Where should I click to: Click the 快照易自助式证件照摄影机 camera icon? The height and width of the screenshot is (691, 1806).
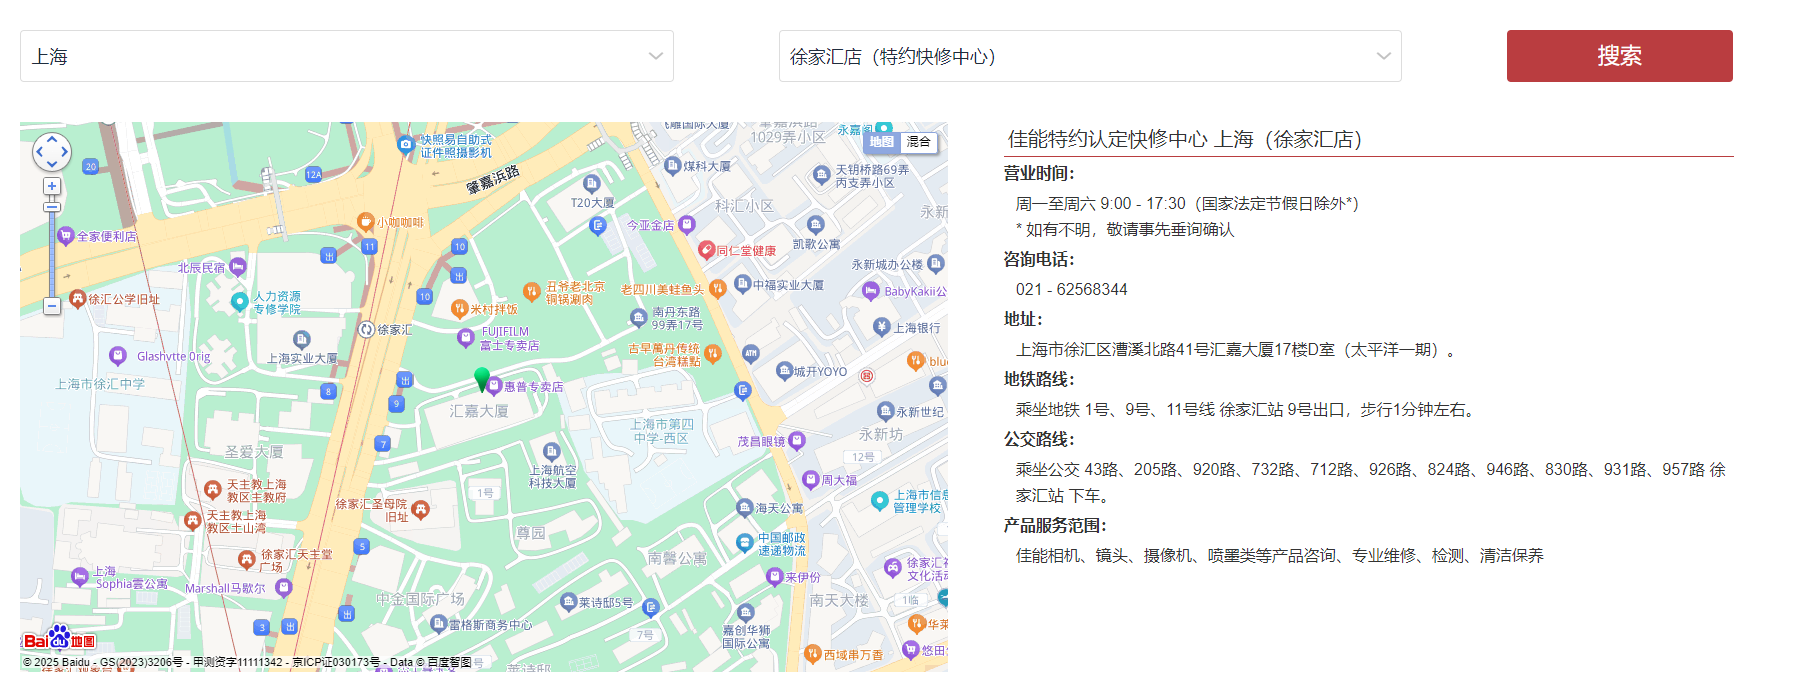pos(406,145)
